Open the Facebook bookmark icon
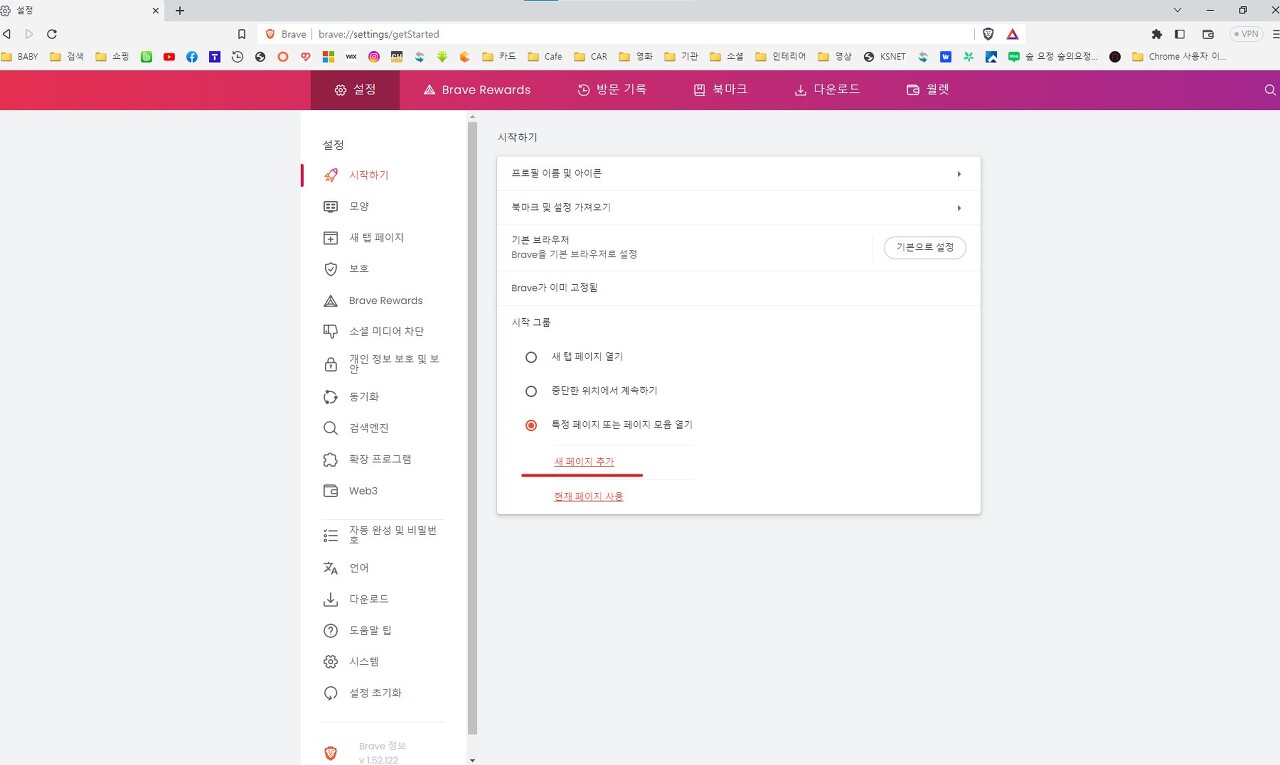This screenshot has width=1280, height=765. pyautogui.click(x=192, y=57)
